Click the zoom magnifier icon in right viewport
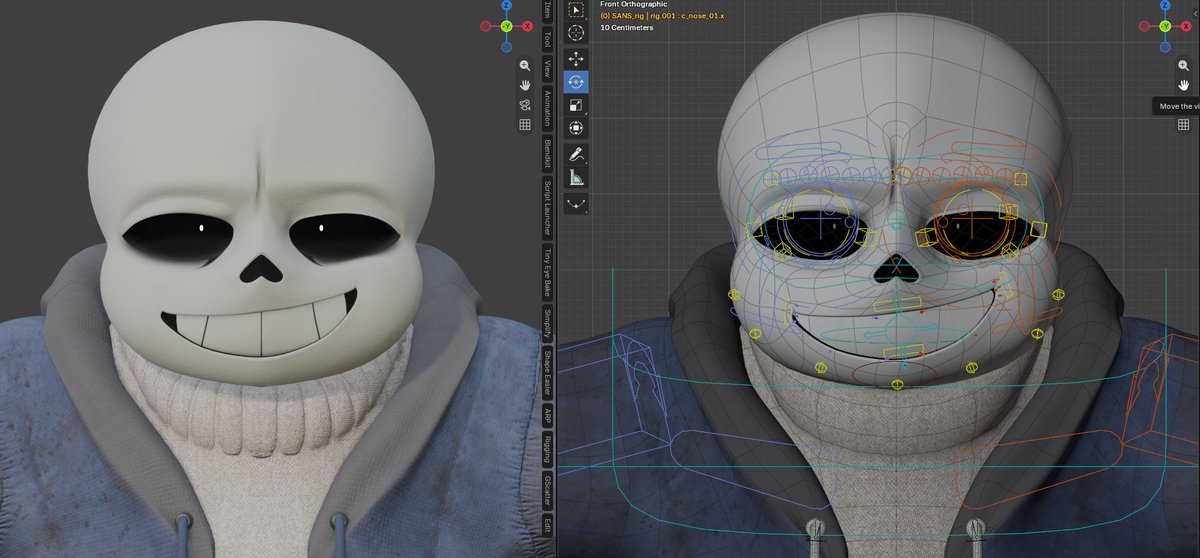The image size is (1200, 558). pyautogui.click(x=1184, y=65)
